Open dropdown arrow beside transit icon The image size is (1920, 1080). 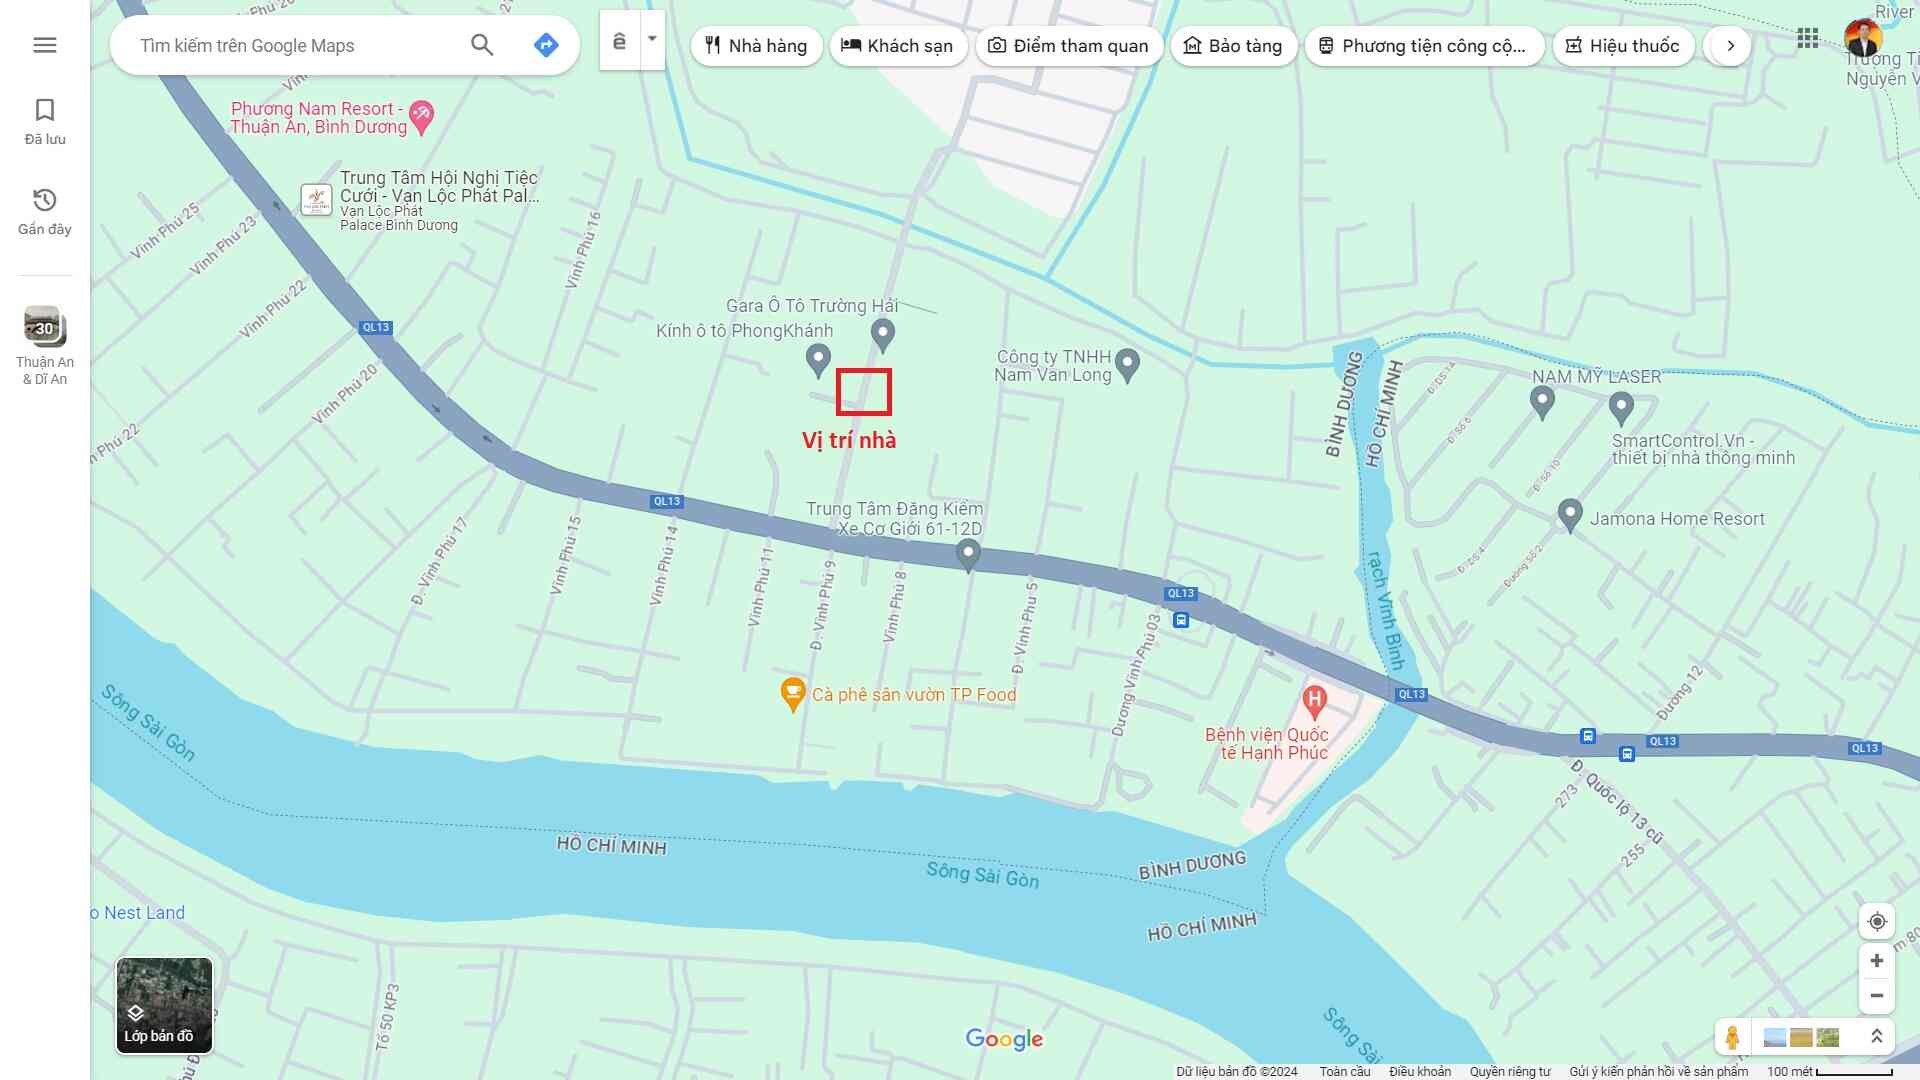(x=652, y=40)
